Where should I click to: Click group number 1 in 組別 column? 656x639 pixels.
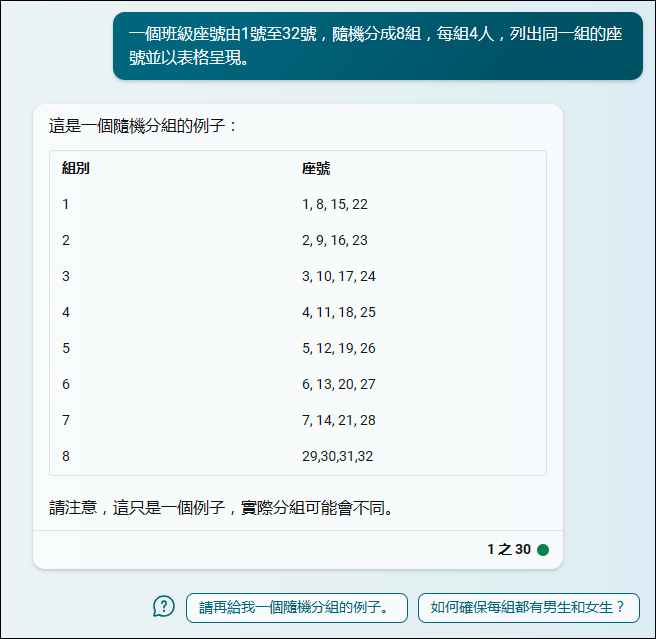[66, 204]
